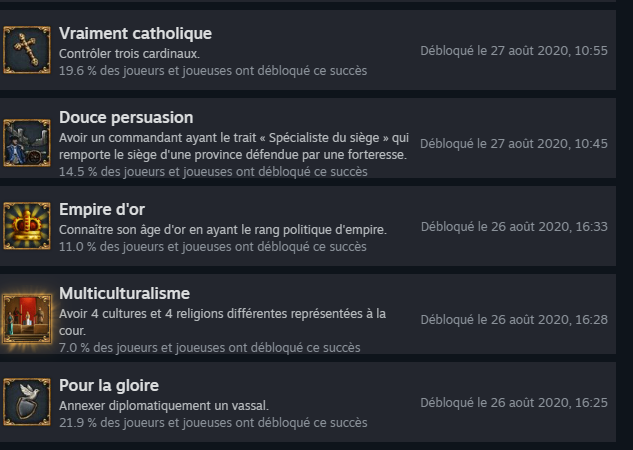Click the 19.6 % players unlocked statistic
The width and height of the screenshot is (633, 450).
pyautogui.click(x=212, y=70)
